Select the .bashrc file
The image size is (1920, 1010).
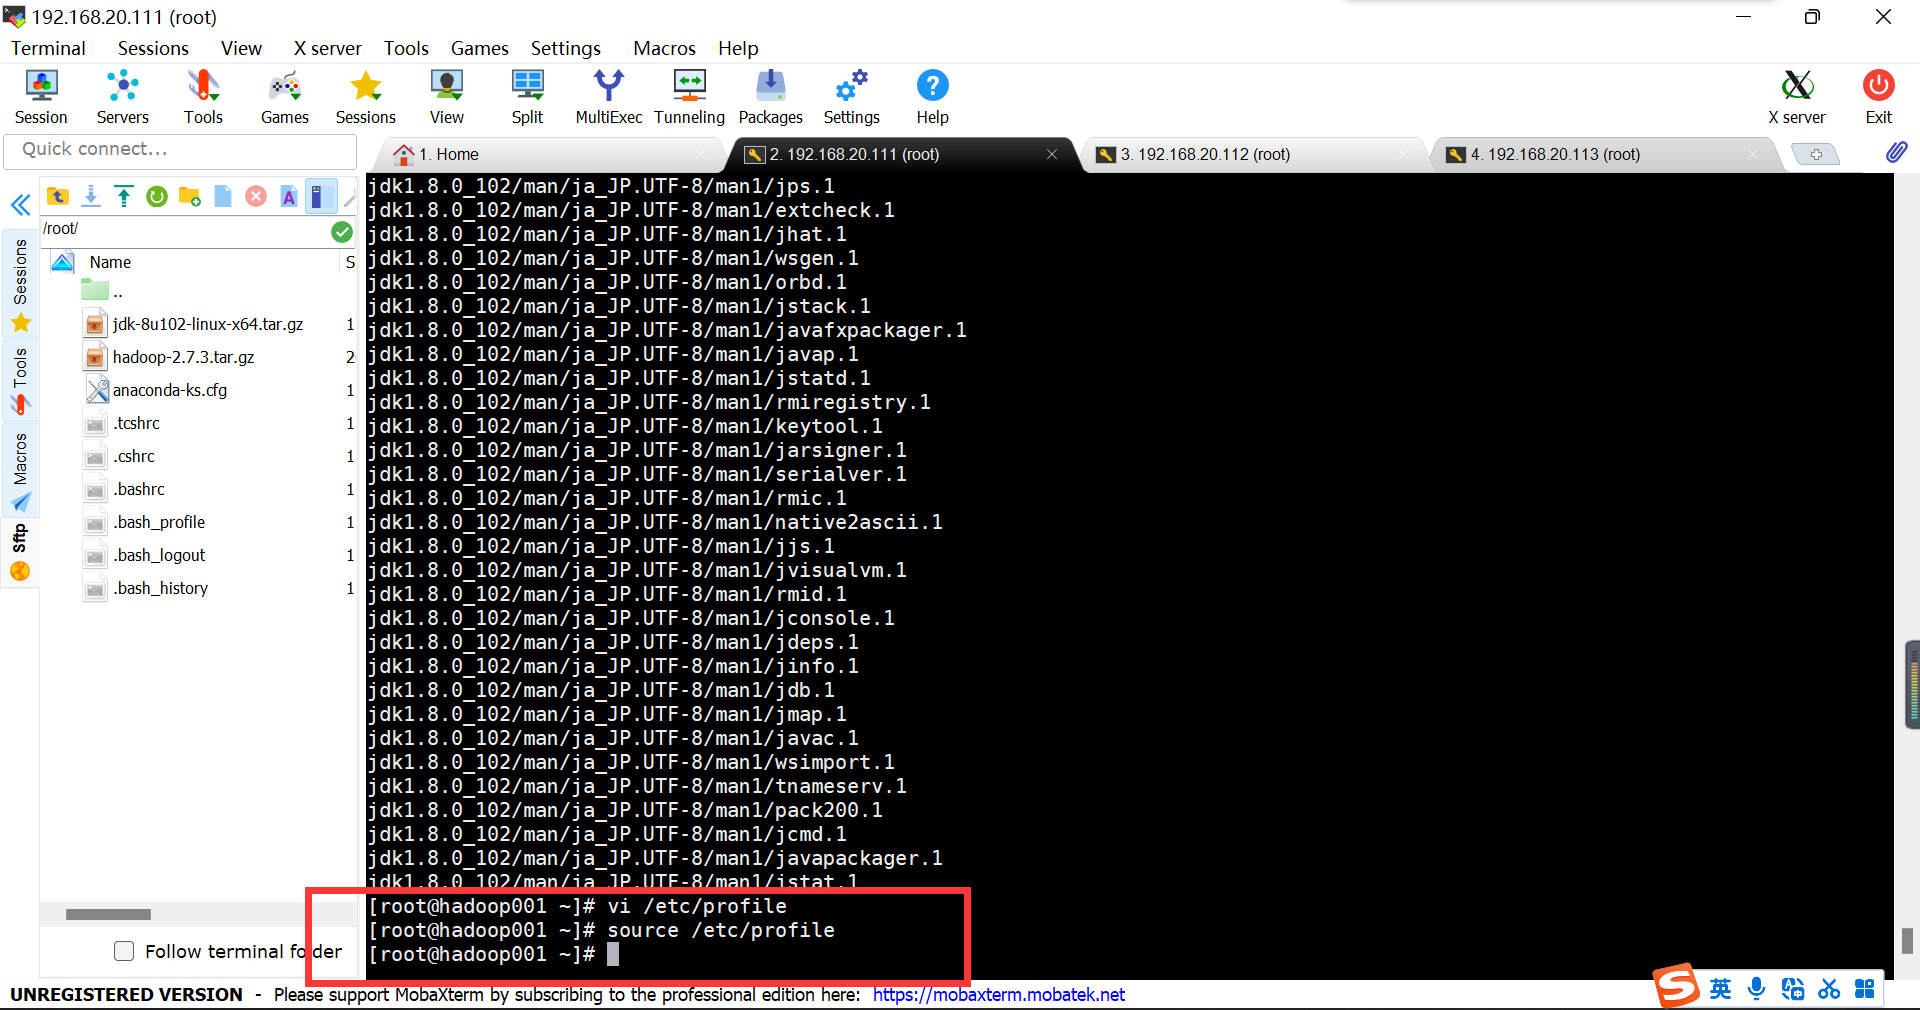point(139,489)
